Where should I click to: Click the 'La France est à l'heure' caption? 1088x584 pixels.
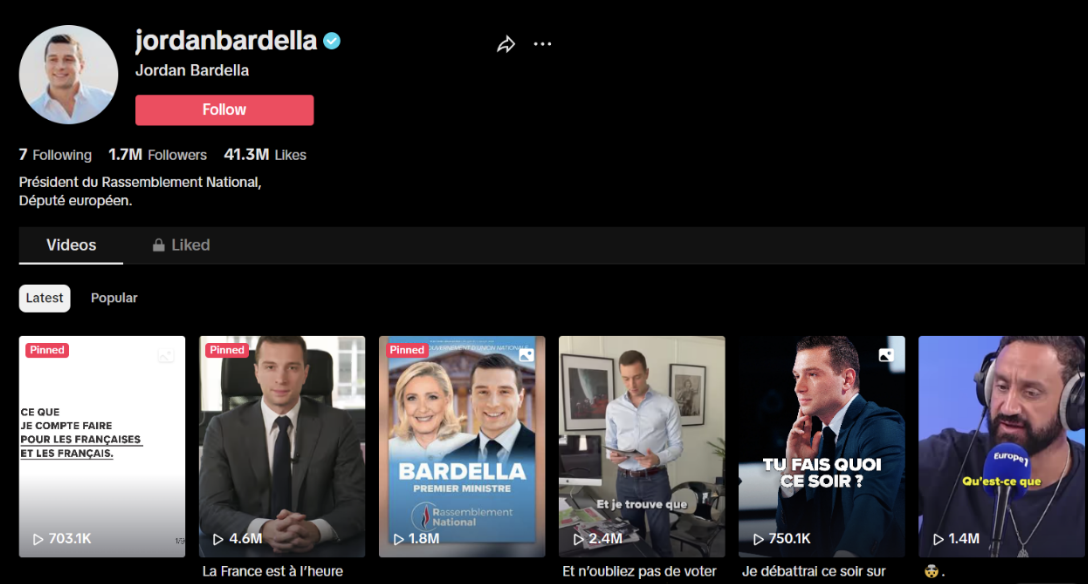[x=273, y=572]
